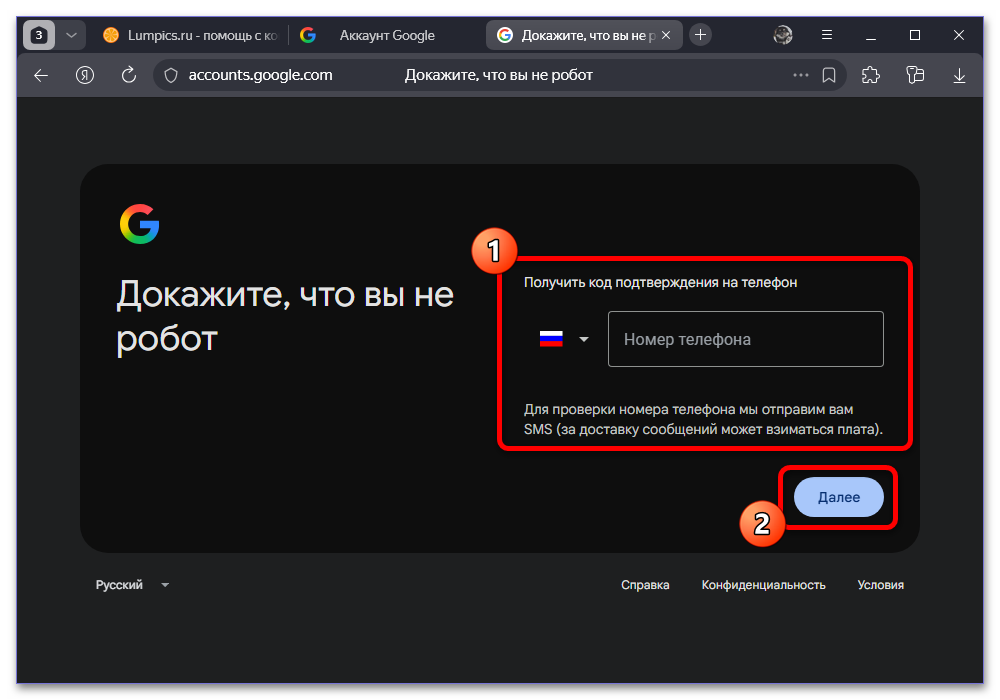Click the accounts.google.com address text

click(x=260, y=75)
